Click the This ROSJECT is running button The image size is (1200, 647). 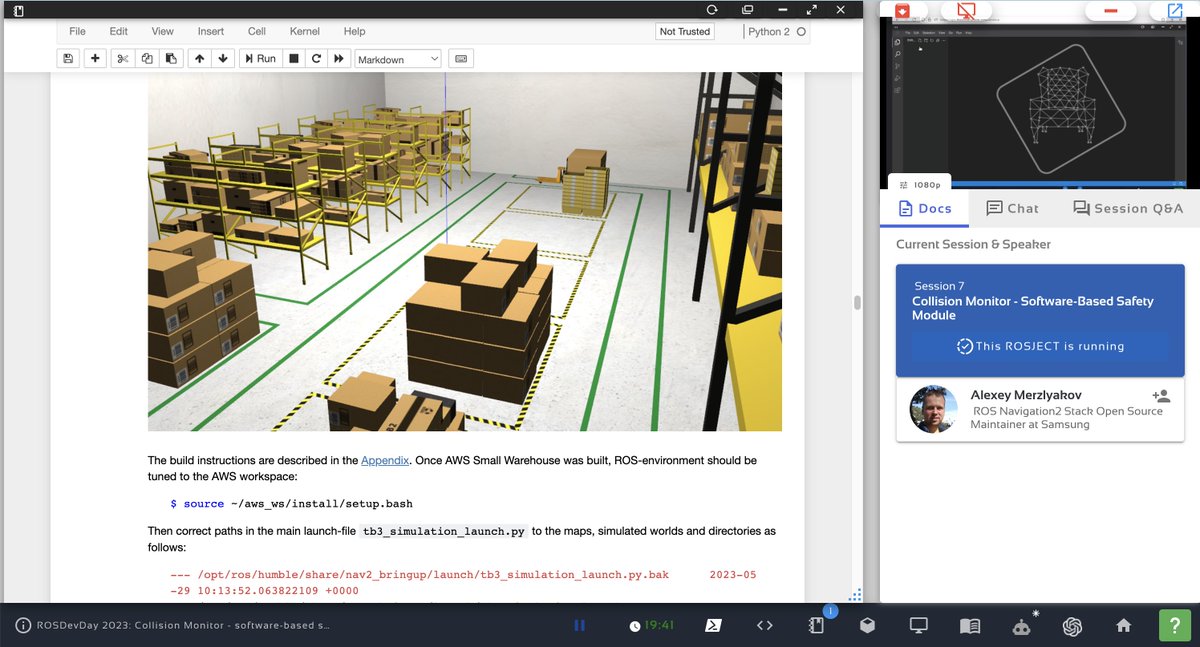tap(1040, 346)
